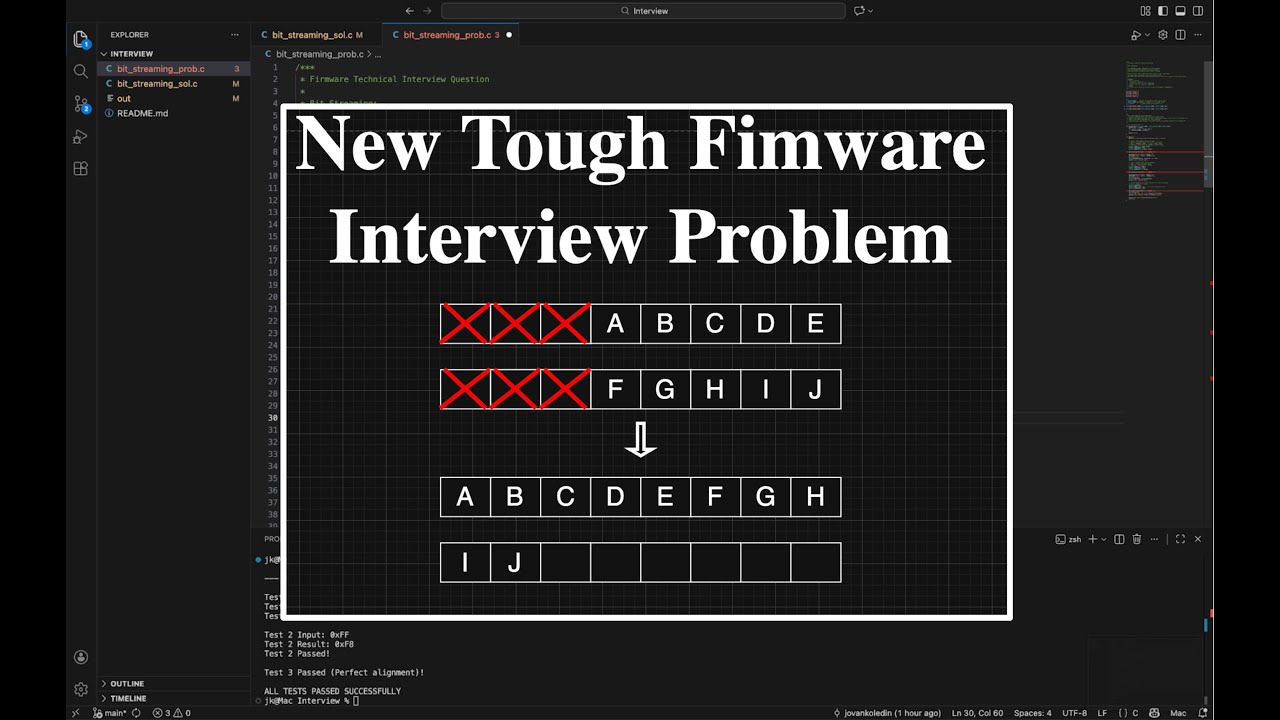The image size is (1280, 720).
Task: Expand the OUTLINE section
Action: pyautogui.click(x=173, y=684)
